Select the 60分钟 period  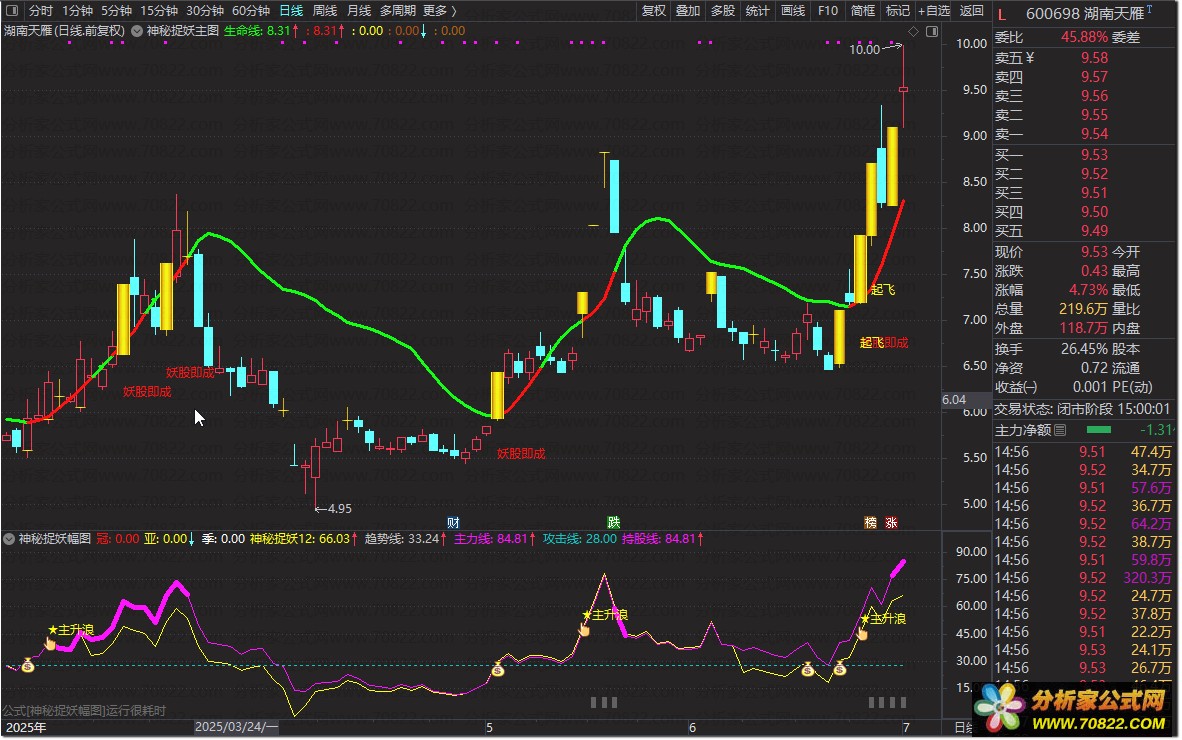tap(251, 11)
